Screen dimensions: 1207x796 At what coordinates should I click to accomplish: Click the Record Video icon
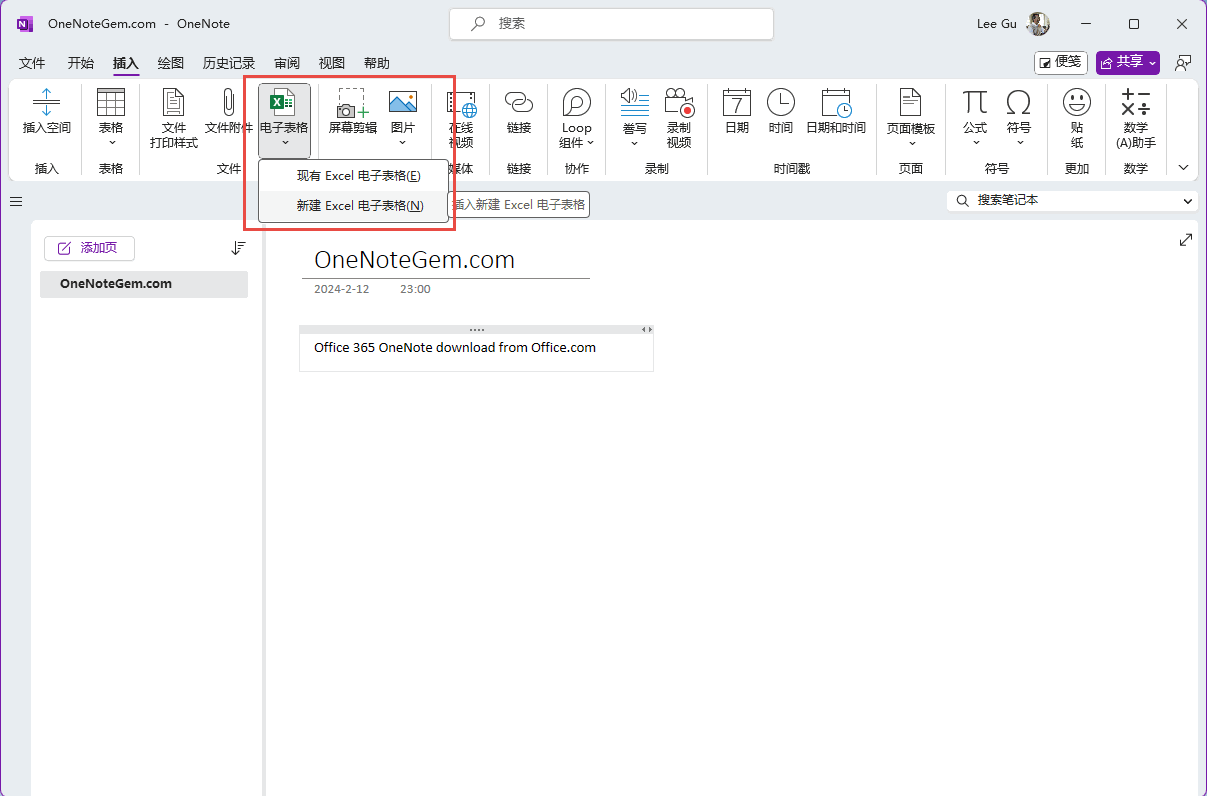pyautogui.click(x=678, y=102)
